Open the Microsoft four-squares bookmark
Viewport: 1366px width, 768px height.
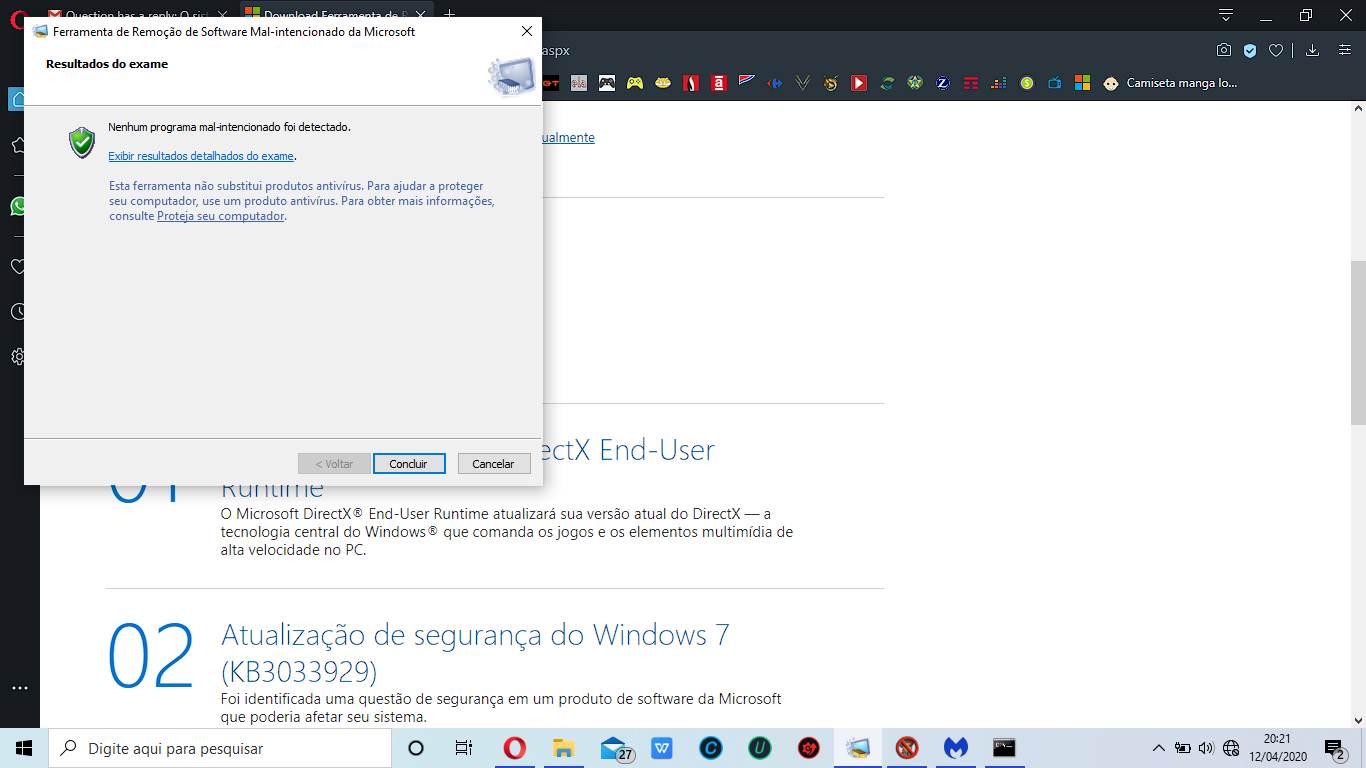coord(1082,83)
